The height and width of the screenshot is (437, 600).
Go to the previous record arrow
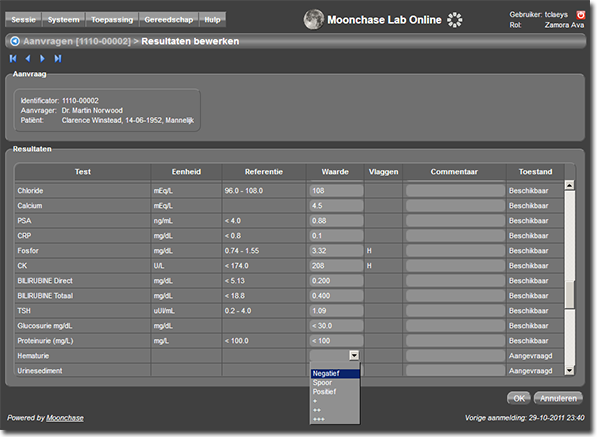click(x=28, y=58)
